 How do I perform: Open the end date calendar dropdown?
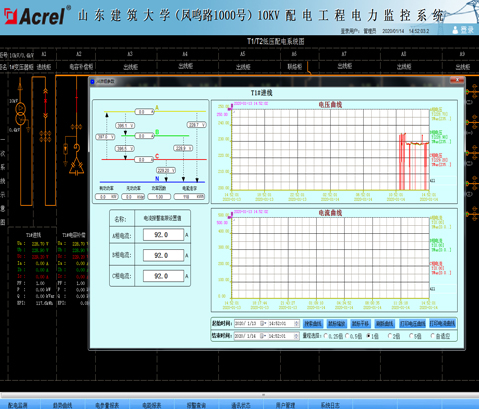click(263, 336)
